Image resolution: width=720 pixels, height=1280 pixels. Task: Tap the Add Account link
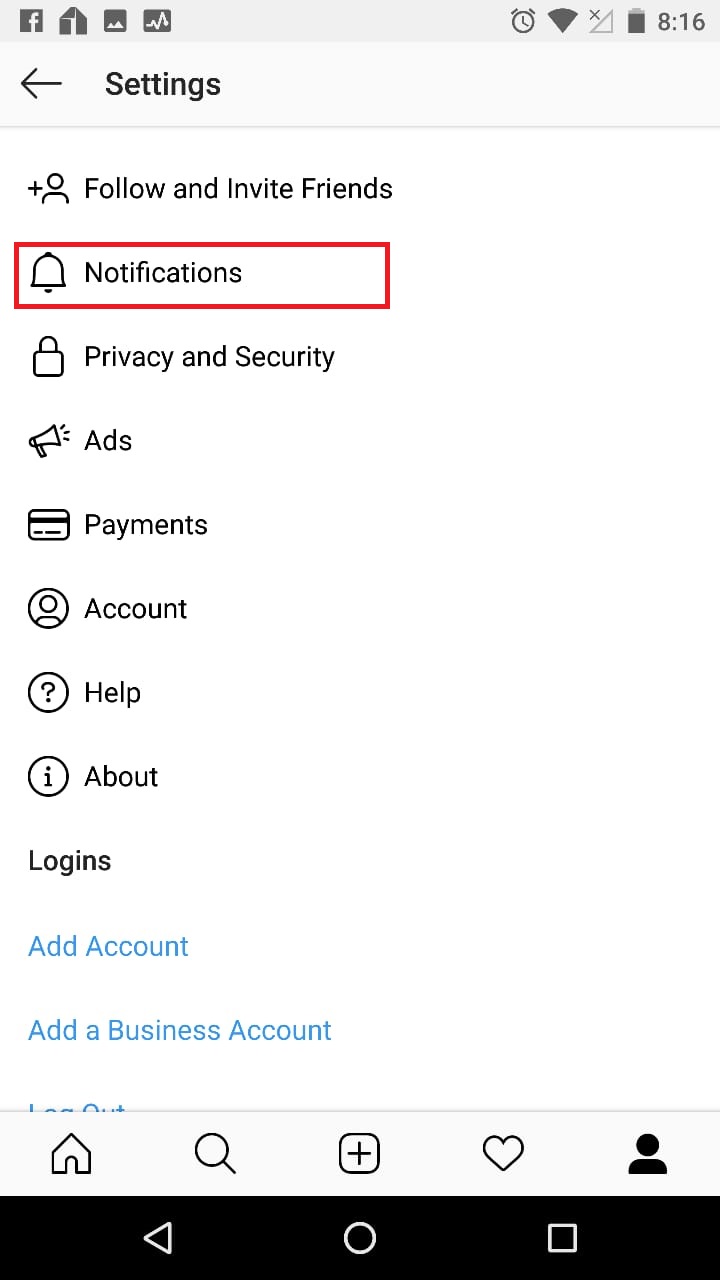pyautogui.click(x=108, y=946)
